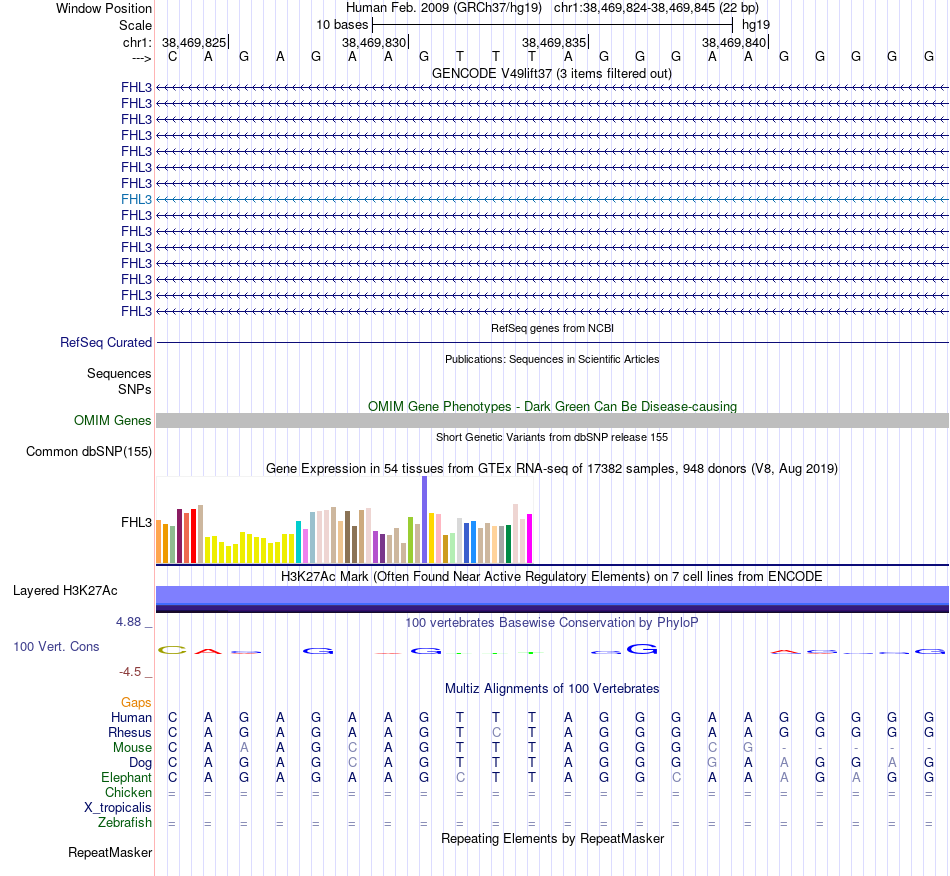This screenshot has height=876, width=950.
Task: Click the 'X_tropicalis' alignment row label
Action: (x=118, y=808)
